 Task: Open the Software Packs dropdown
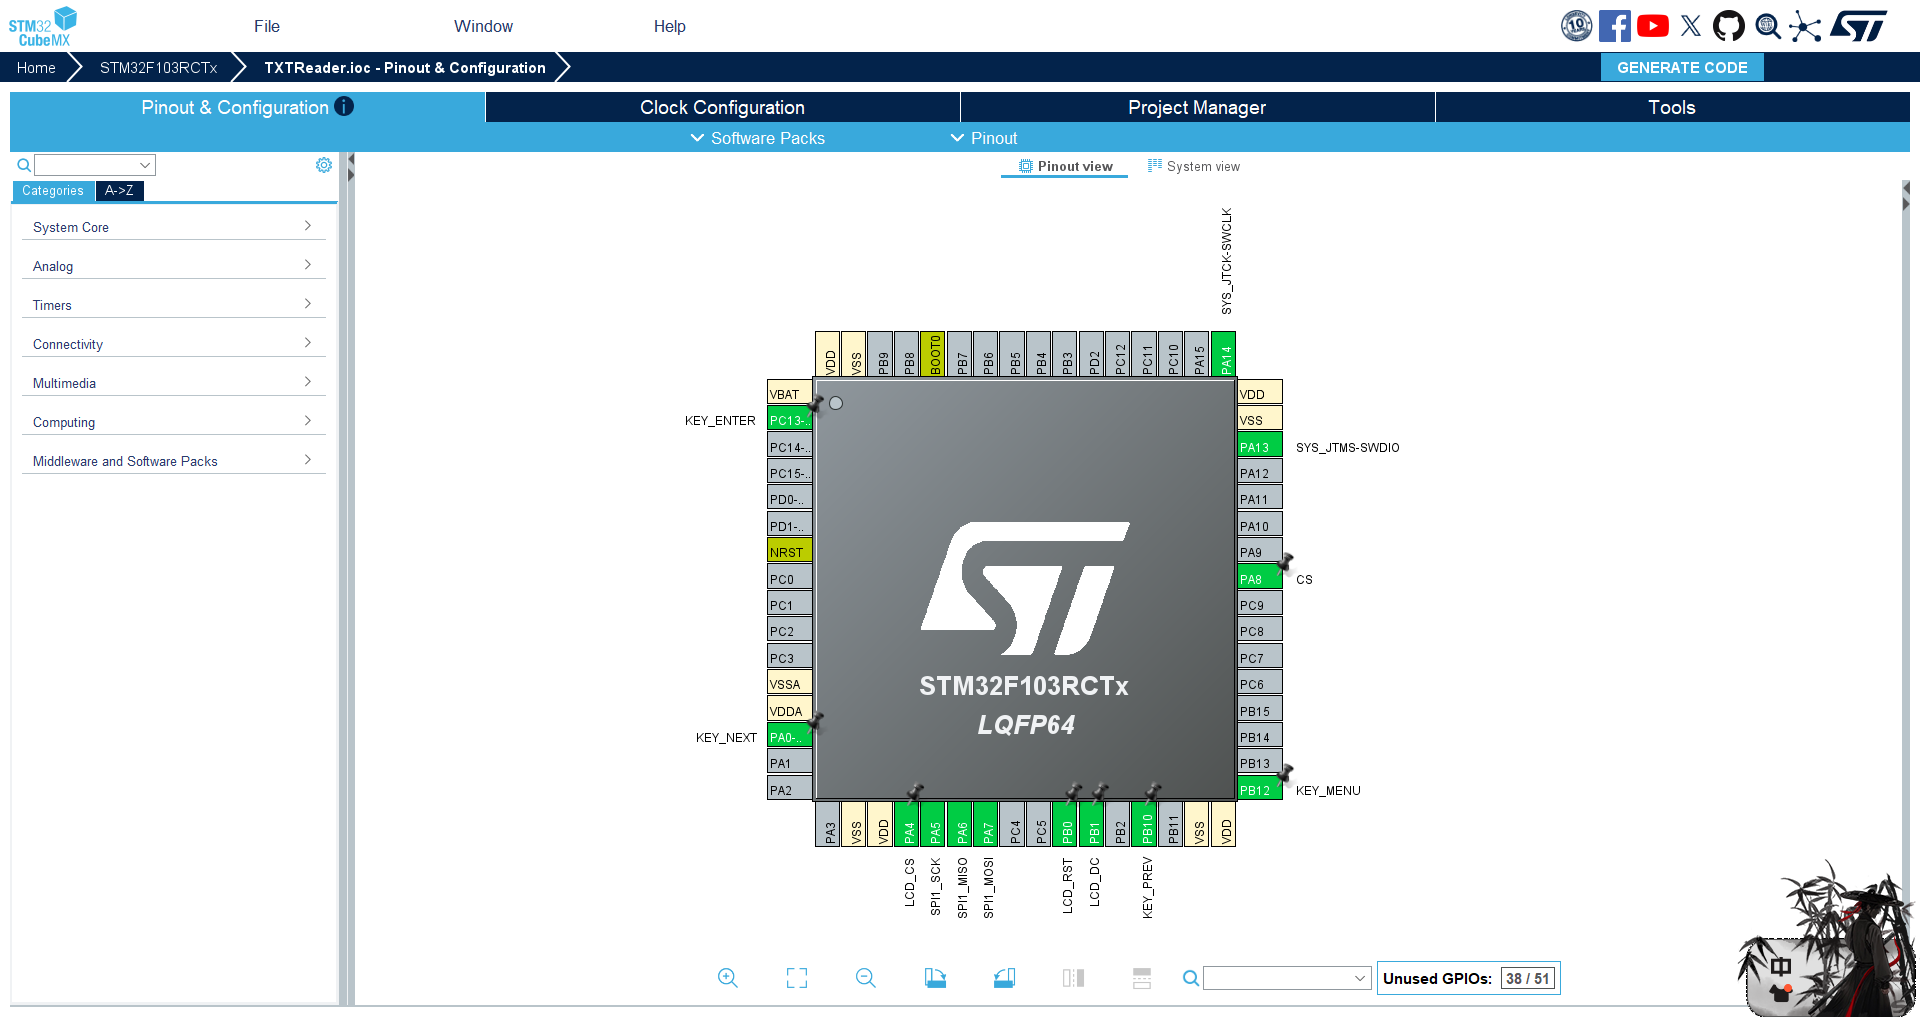758,138
